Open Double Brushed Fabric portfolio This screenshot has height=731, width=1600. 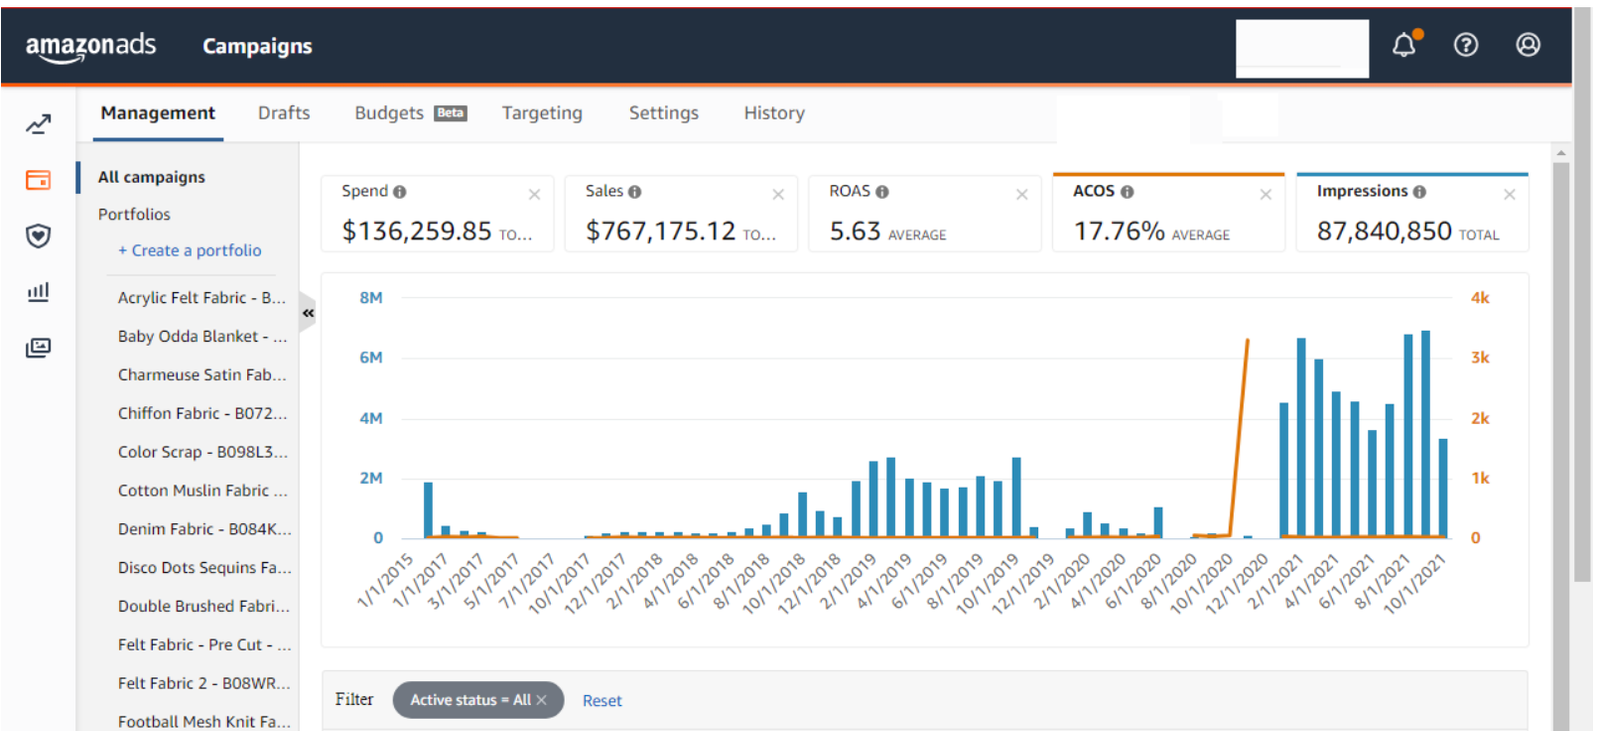click(x=204, y=606)
